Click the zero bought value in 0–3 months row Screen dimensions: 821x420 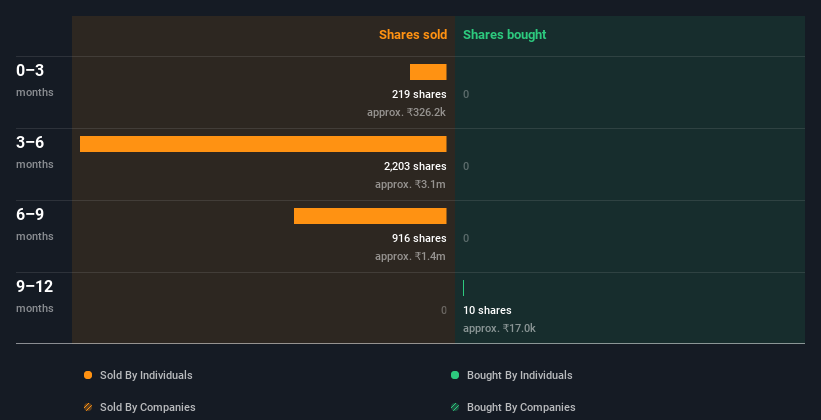click(x=466, y=94)
